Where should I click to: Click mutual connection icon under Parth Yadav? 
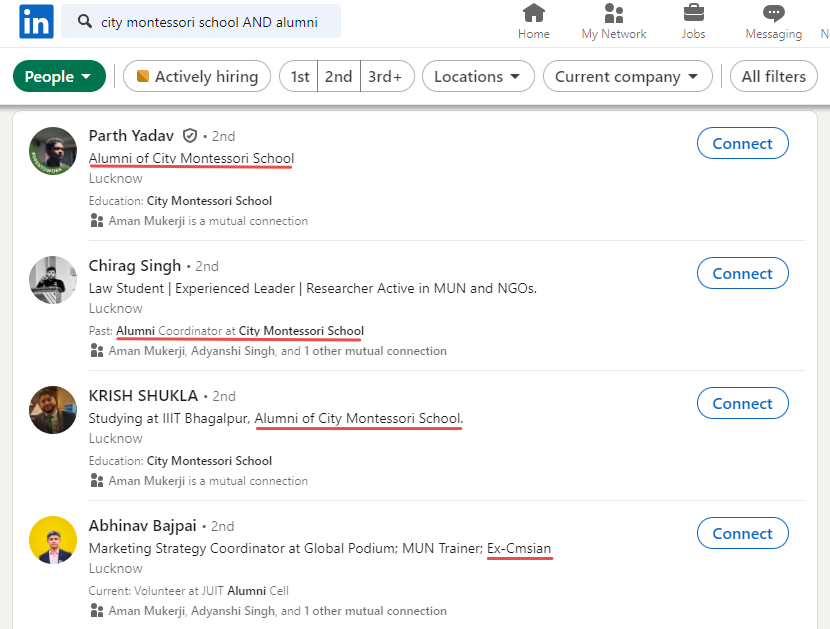pos(96,221)
